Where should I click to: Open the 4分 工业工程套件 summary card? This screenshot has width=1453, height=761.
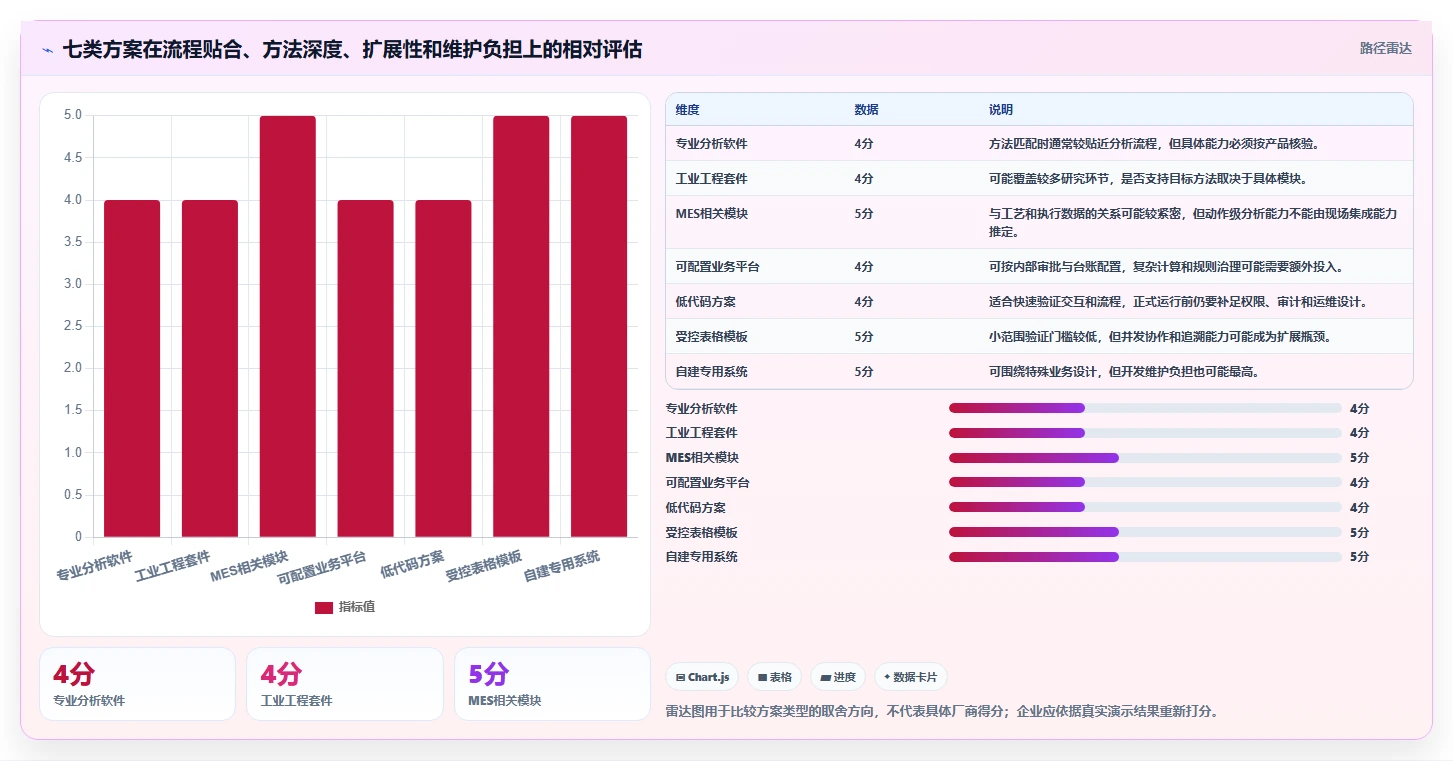345,684
